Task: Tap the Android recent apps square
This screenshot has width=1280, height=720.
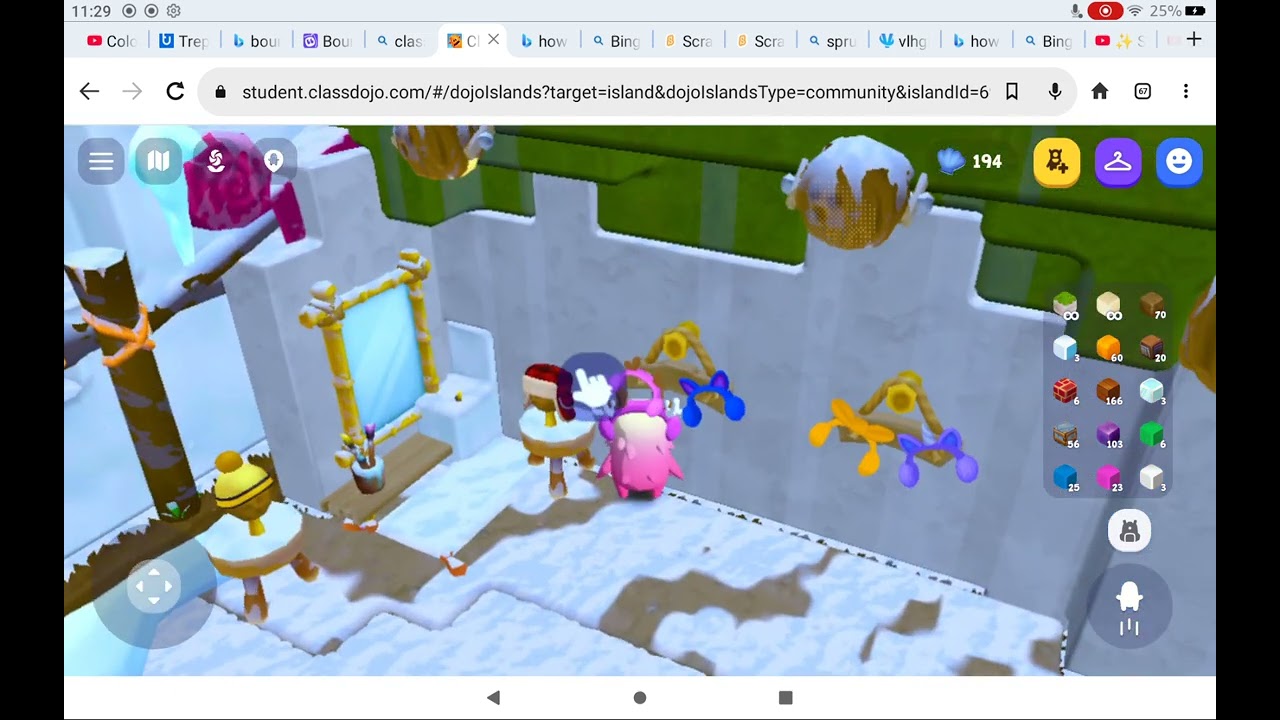Action: click(786, 697)
